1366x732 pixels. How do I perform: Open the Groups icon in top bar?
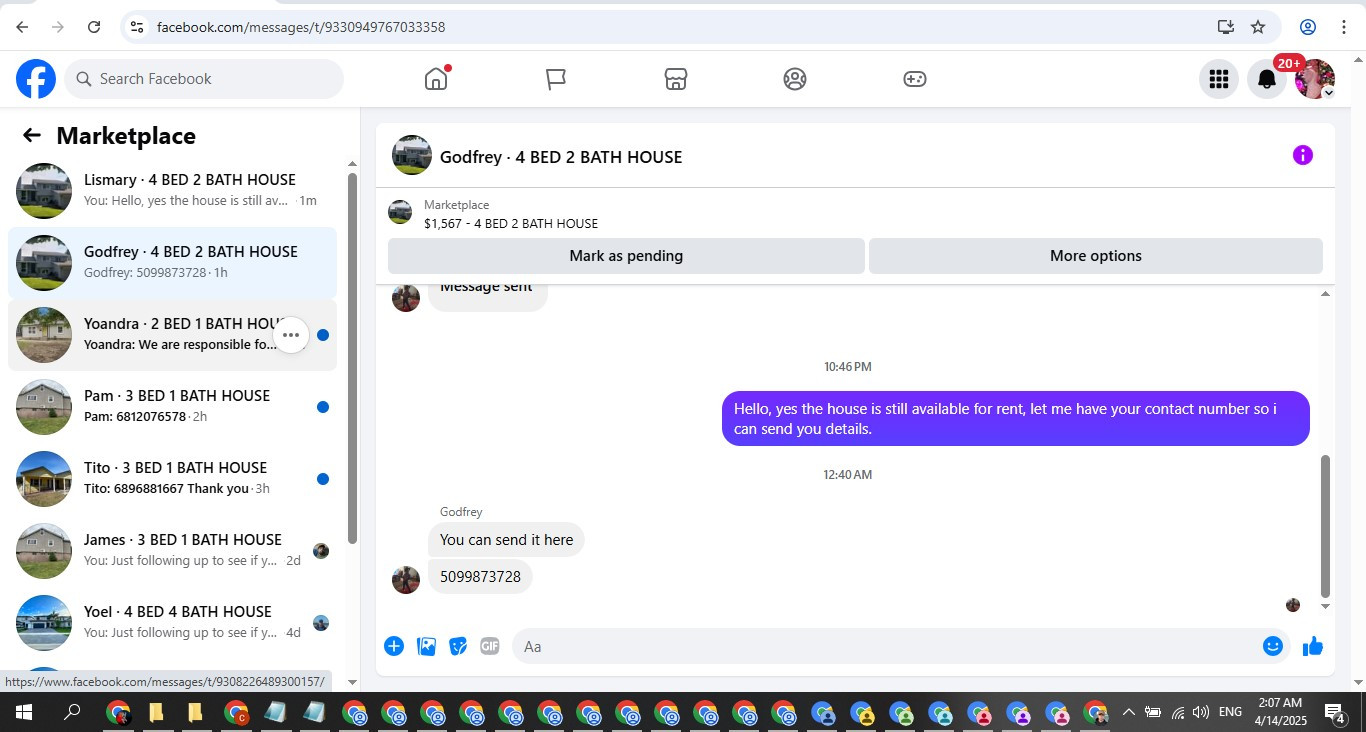click(795, 79)
